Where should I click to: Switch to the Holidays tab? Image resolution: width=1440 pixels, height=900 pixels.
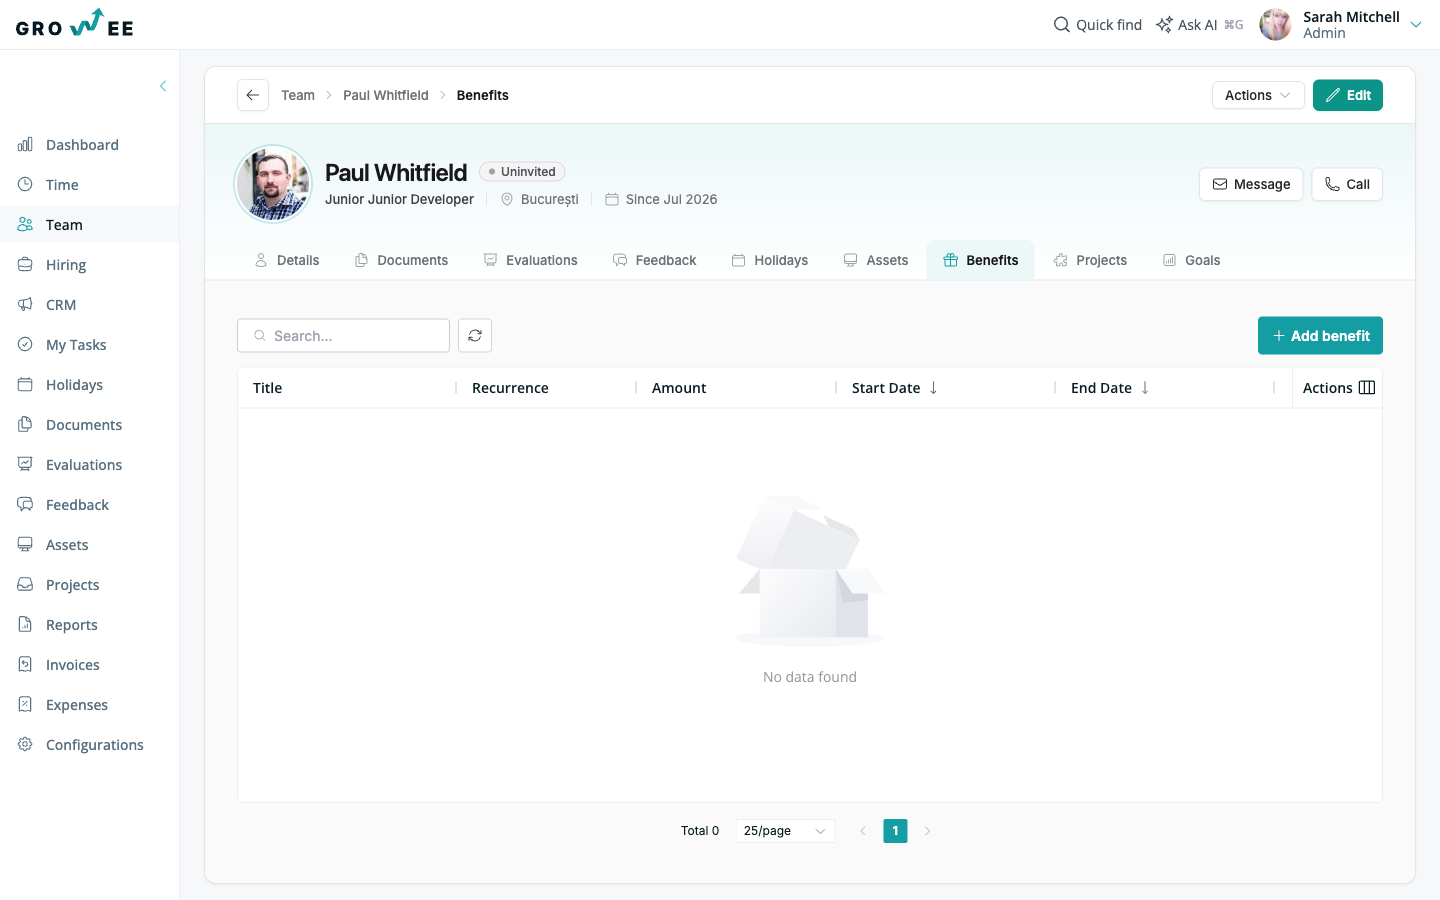[769, 260]
